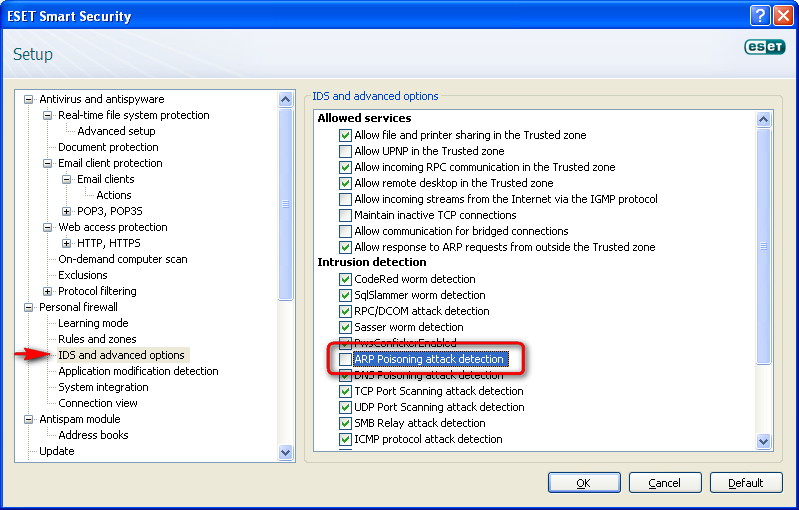Toggle Allow remote desktop in Trusted zone
The height and width of the screenshot is (510, 799).
point(345,183)
